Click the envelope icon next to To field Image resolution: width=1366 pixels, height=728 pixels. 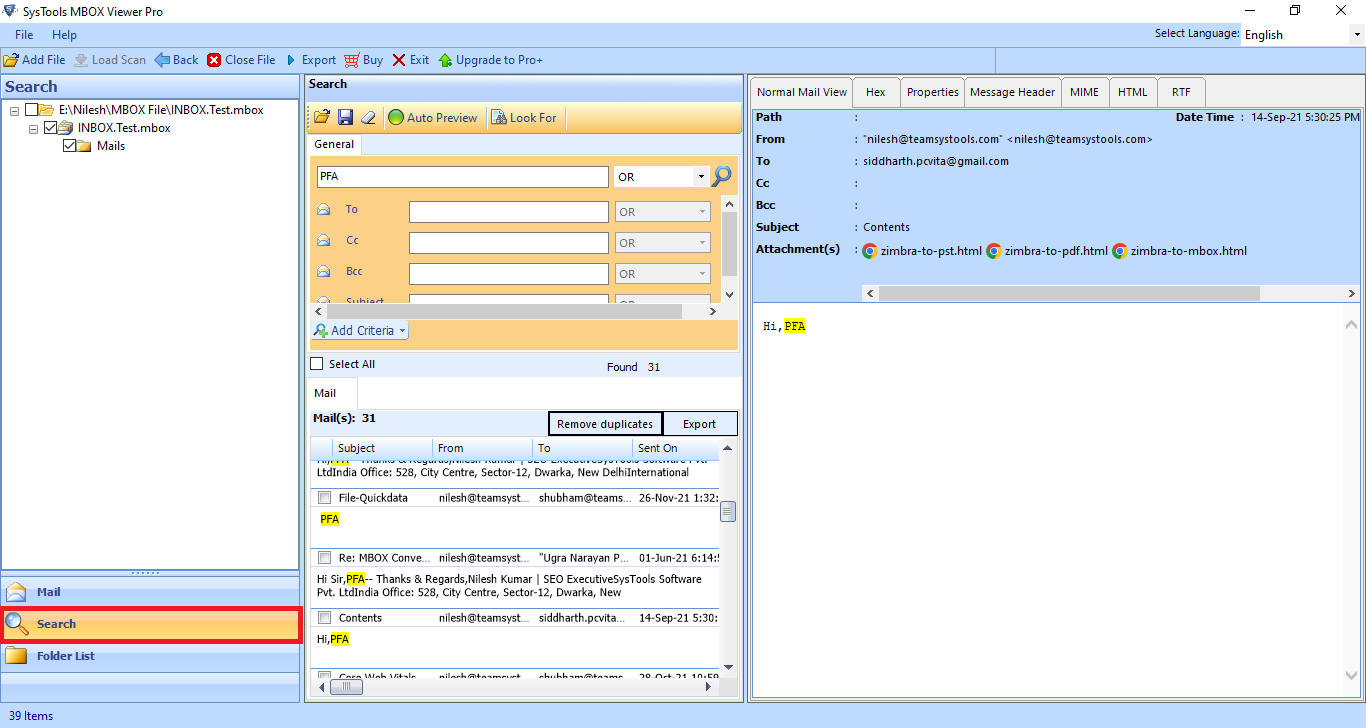click(324, 210)
